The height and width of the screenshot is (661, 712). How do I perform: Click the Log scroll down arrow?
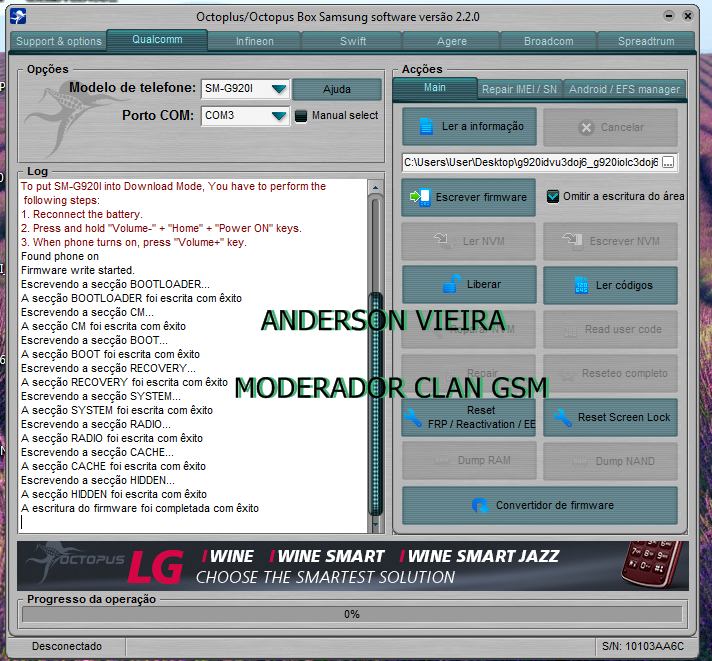point(376,525)
